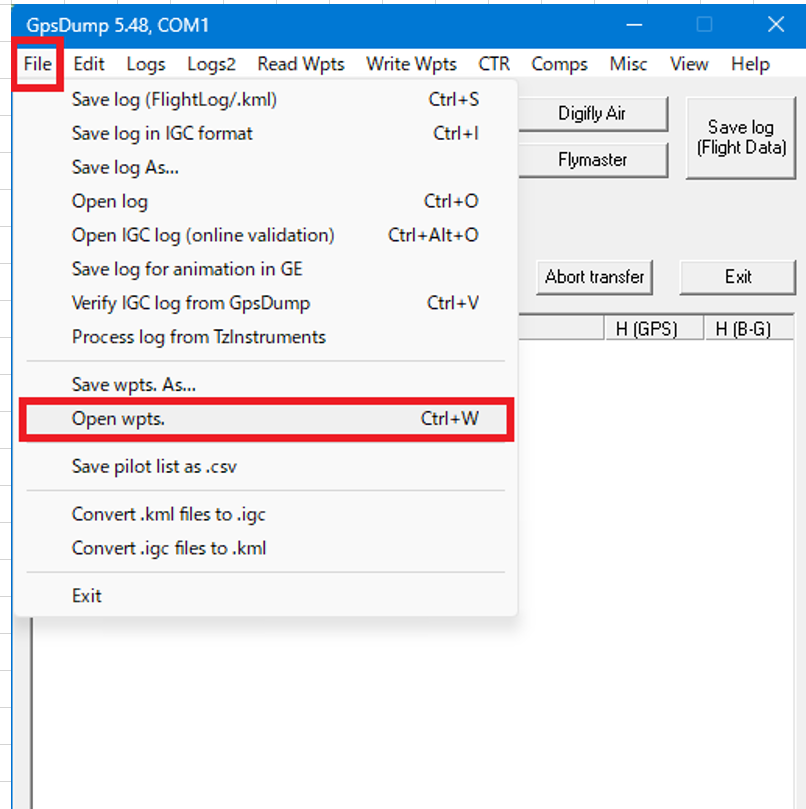Open the Logs2 menu
Image resolution: width=806 pixels, height=809 pixels.
(211, 64)
